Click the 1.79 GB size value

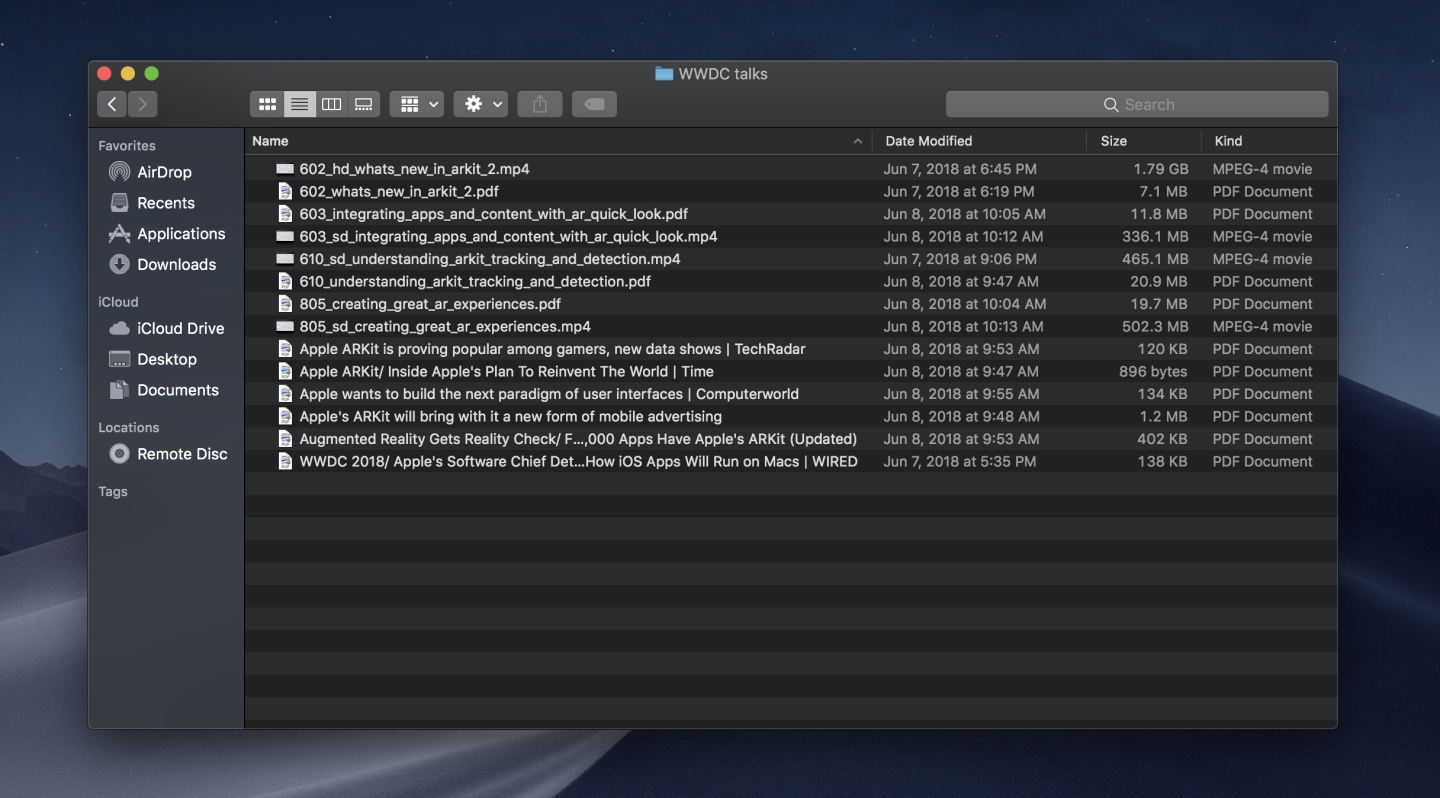click(1161, 169)
